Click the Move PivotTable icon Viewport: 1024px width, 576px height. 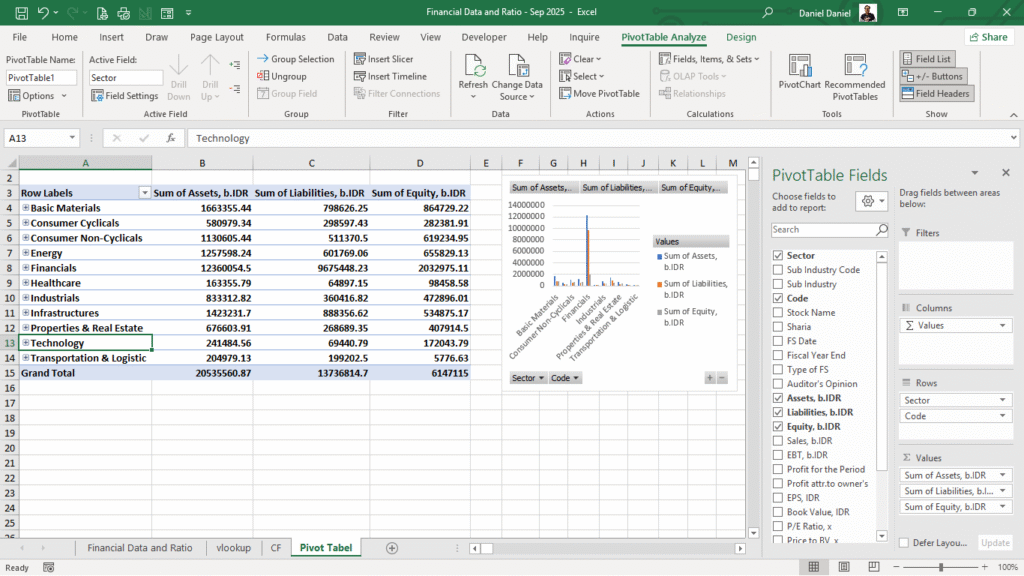tap(565, 93)
